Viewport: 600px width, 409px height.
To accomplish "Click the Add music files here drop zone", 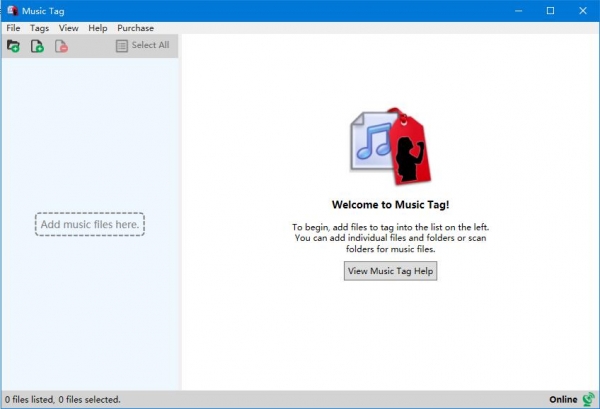I will click(90, 224).
